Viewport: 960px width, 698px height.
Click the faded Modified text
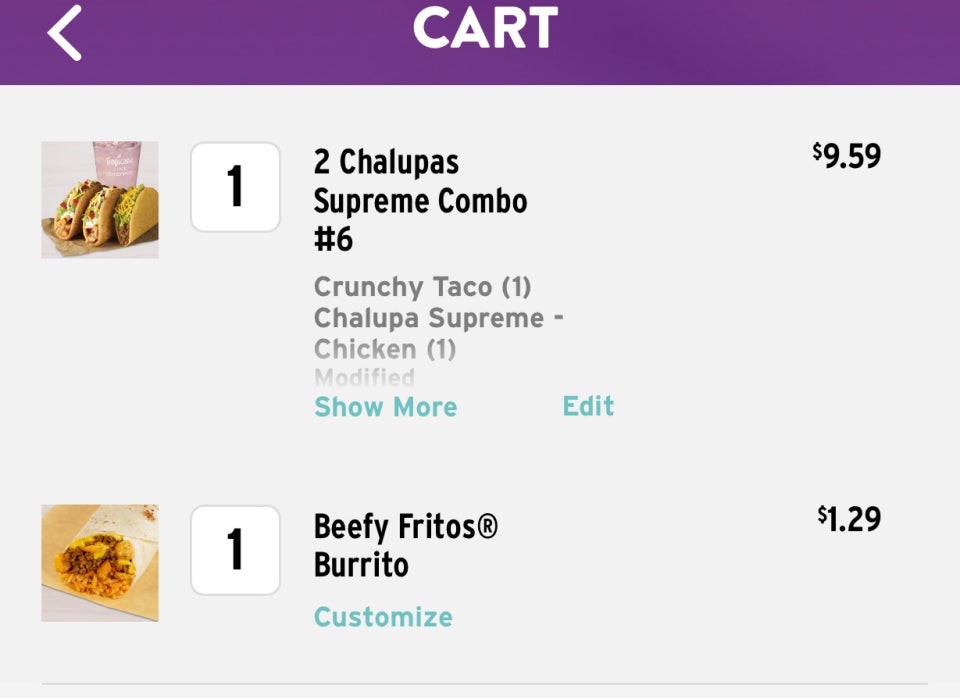364,377
